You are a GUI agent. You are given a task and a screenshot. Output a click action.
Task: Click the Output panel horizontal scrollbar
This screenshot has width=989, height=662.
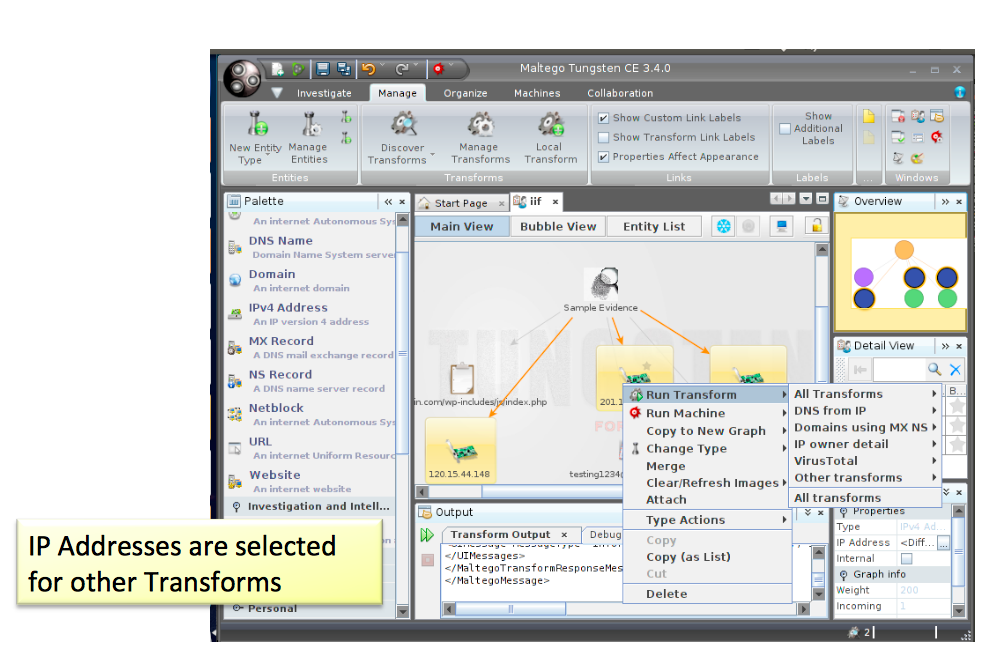pyautogui.click(x=627, y=609)
